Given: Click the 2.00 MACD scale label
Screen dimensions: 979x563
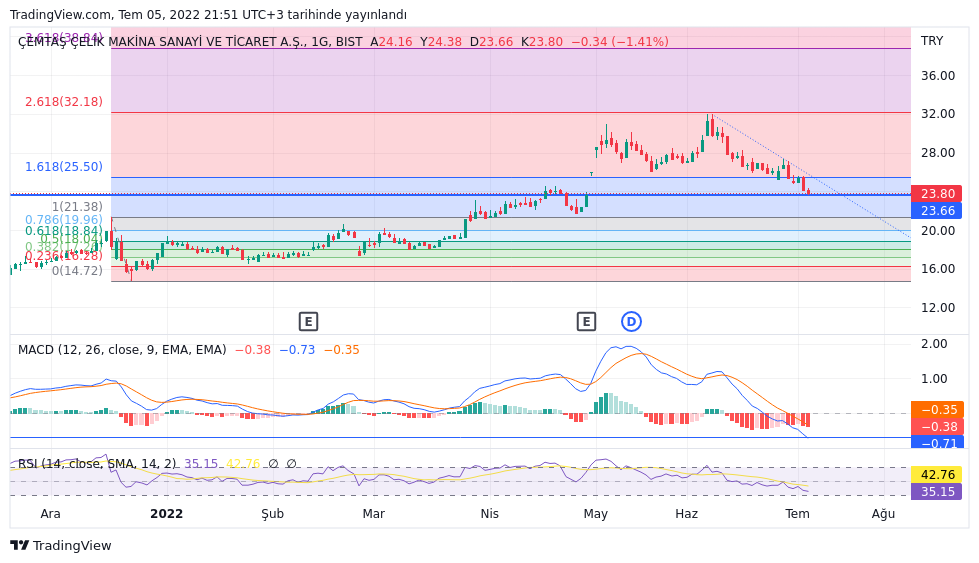Looking at the screenshot, I should click(x=934, y=343).
